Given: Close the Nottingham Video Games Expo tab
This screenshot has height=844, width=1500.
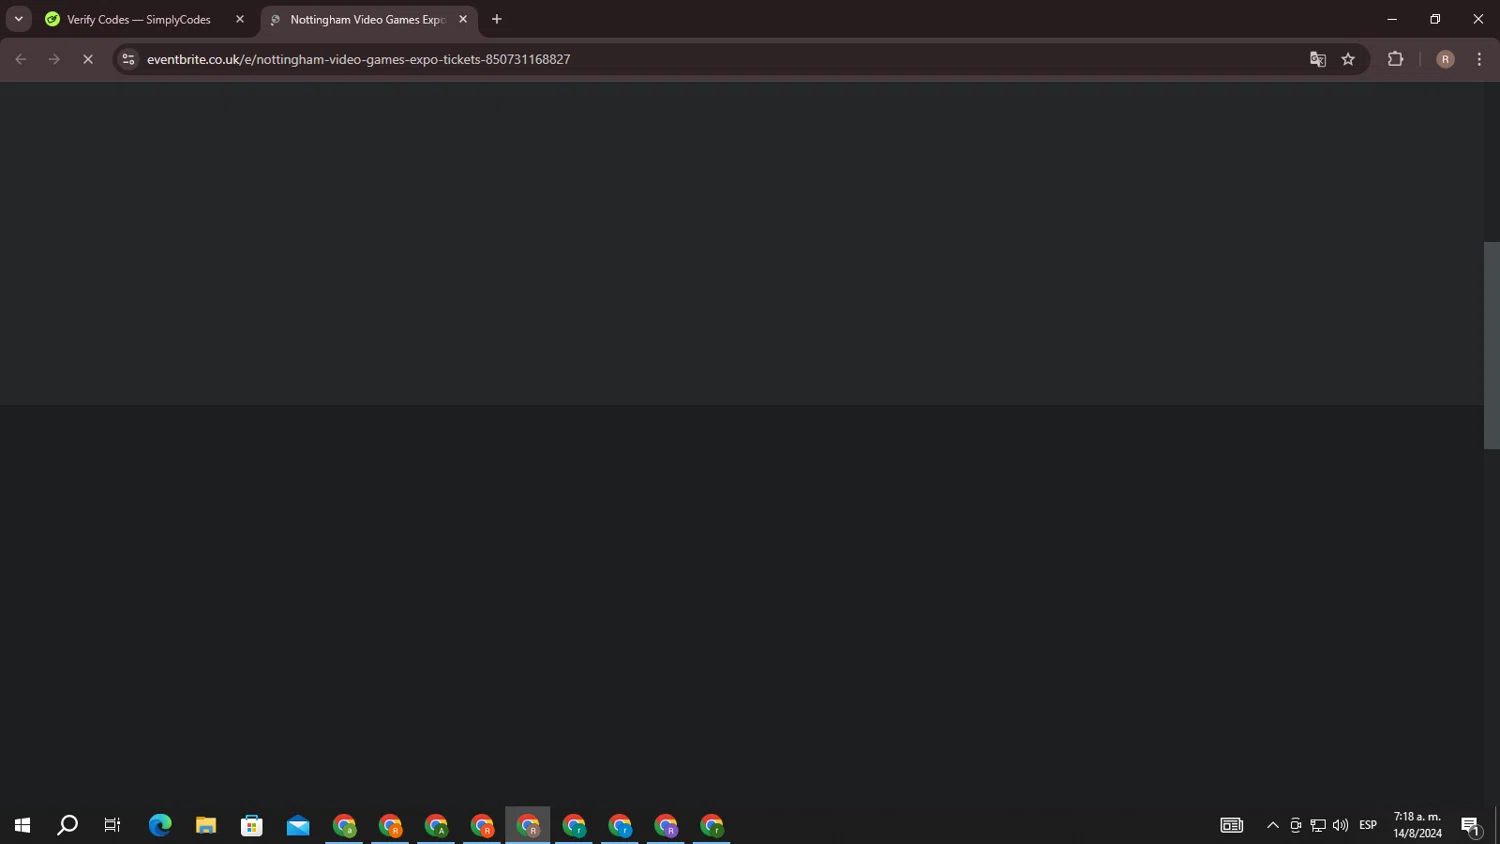Looking at the screenshot, I should (463, 19).
